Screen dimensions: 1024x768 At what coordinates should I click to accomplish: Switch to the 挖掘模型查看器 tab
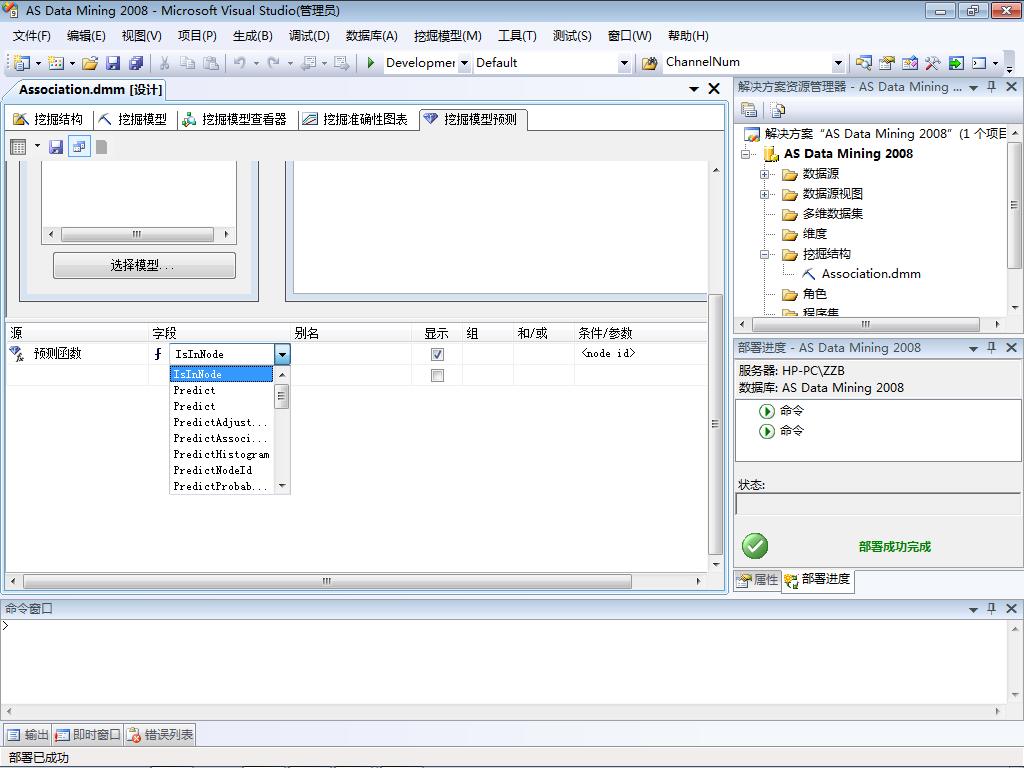click(235, 120)
